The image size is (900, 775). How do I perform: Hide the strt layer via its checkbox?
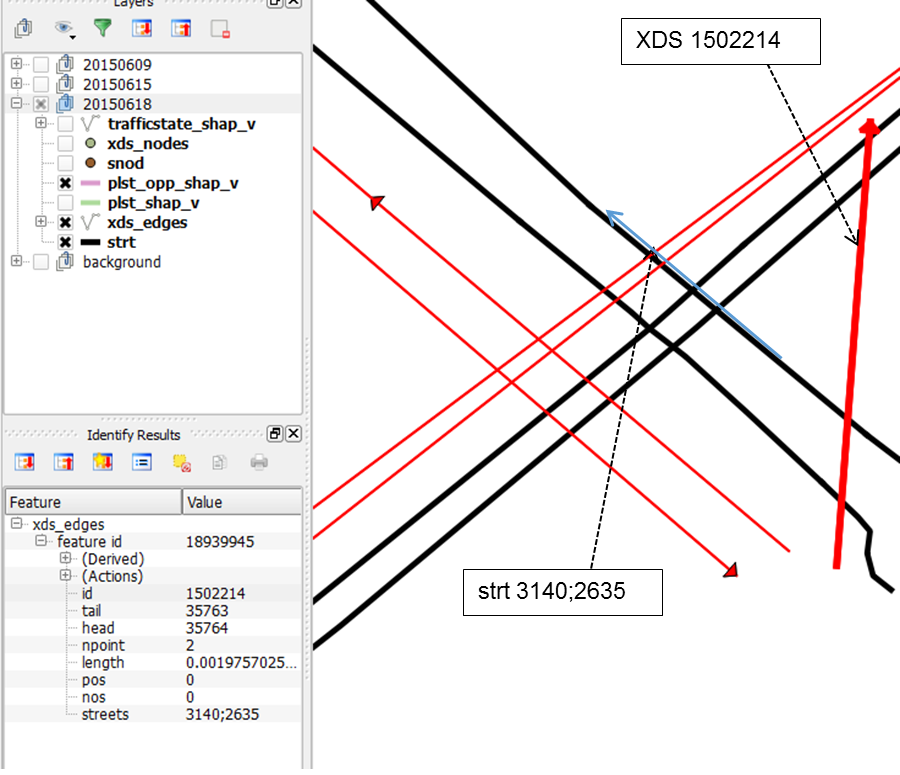(x=65, y=242)
